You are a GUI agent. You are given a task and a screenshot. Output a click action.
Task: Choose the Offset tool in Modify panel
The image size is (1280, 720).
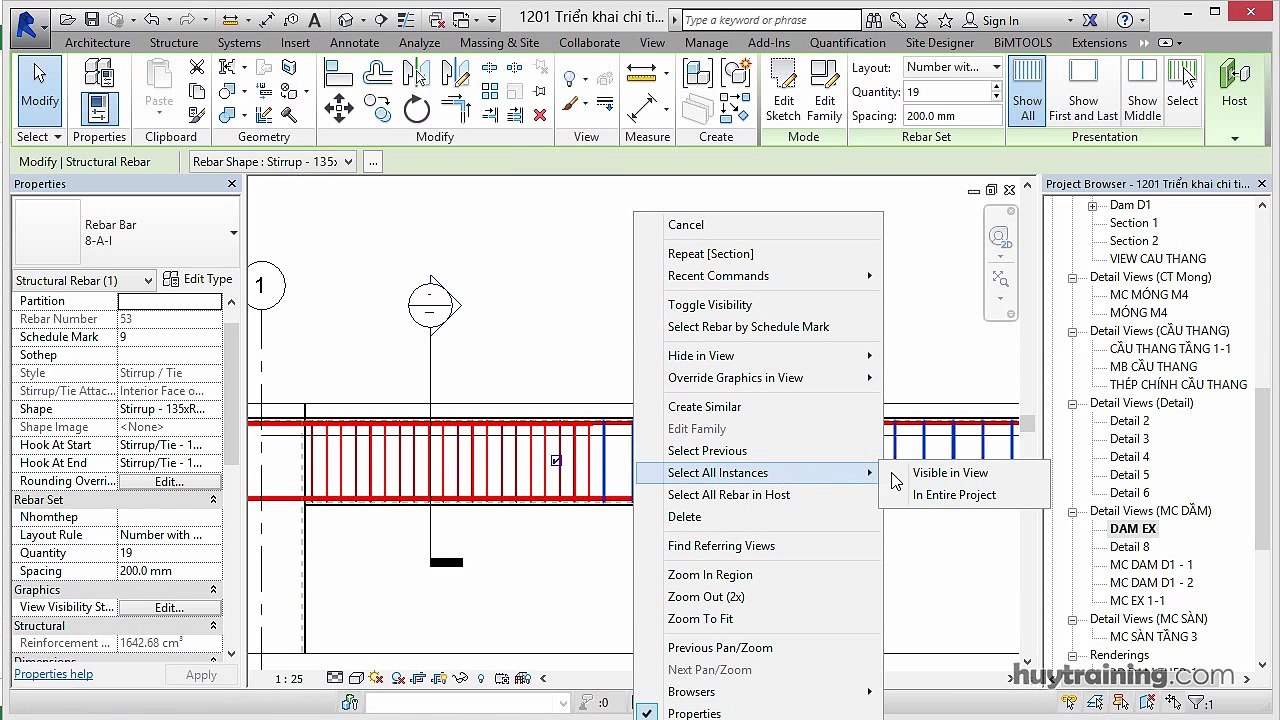pyautogui.click(x=378, y=73)
